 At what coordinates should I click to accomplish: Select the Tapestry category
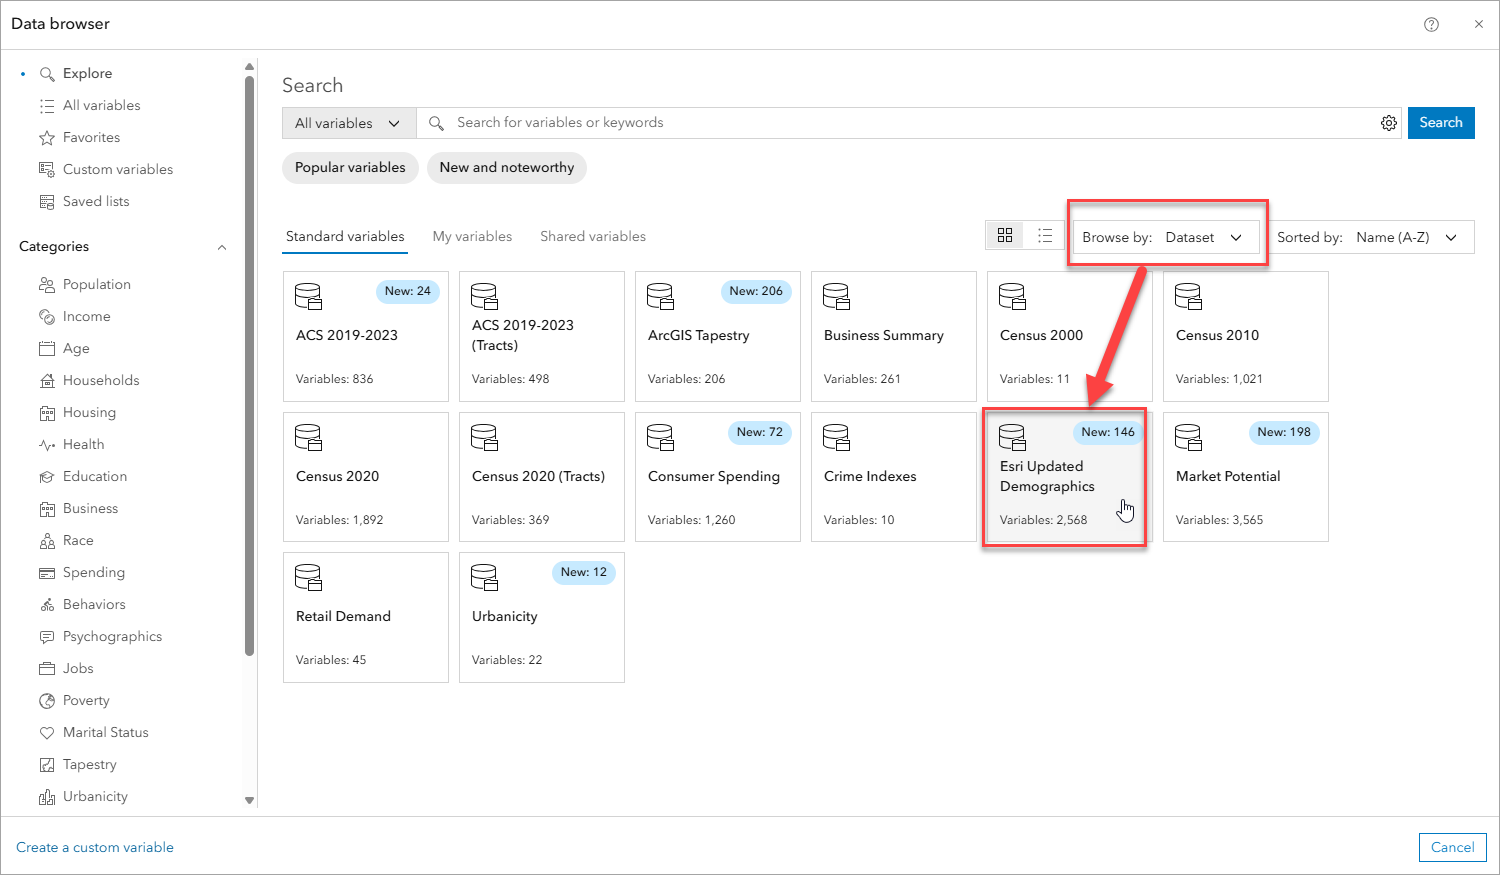click(x=88, y=764)
